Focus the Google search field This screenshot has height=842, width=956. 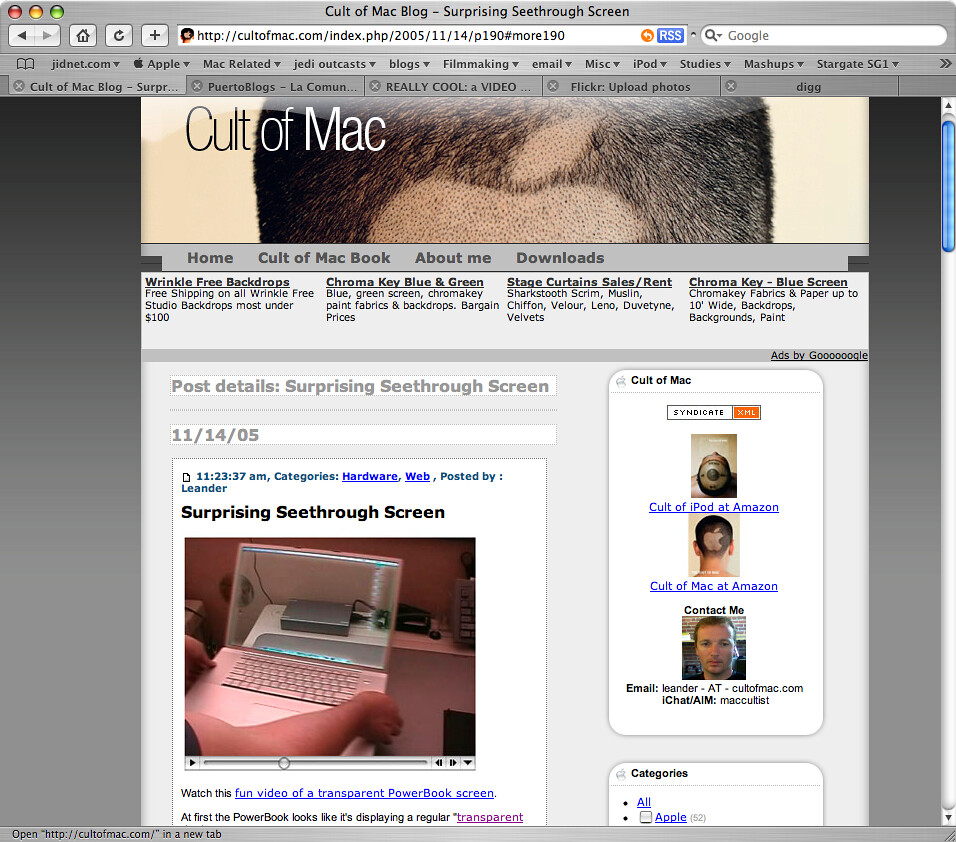pyautogui.click(x=824, y=35)
